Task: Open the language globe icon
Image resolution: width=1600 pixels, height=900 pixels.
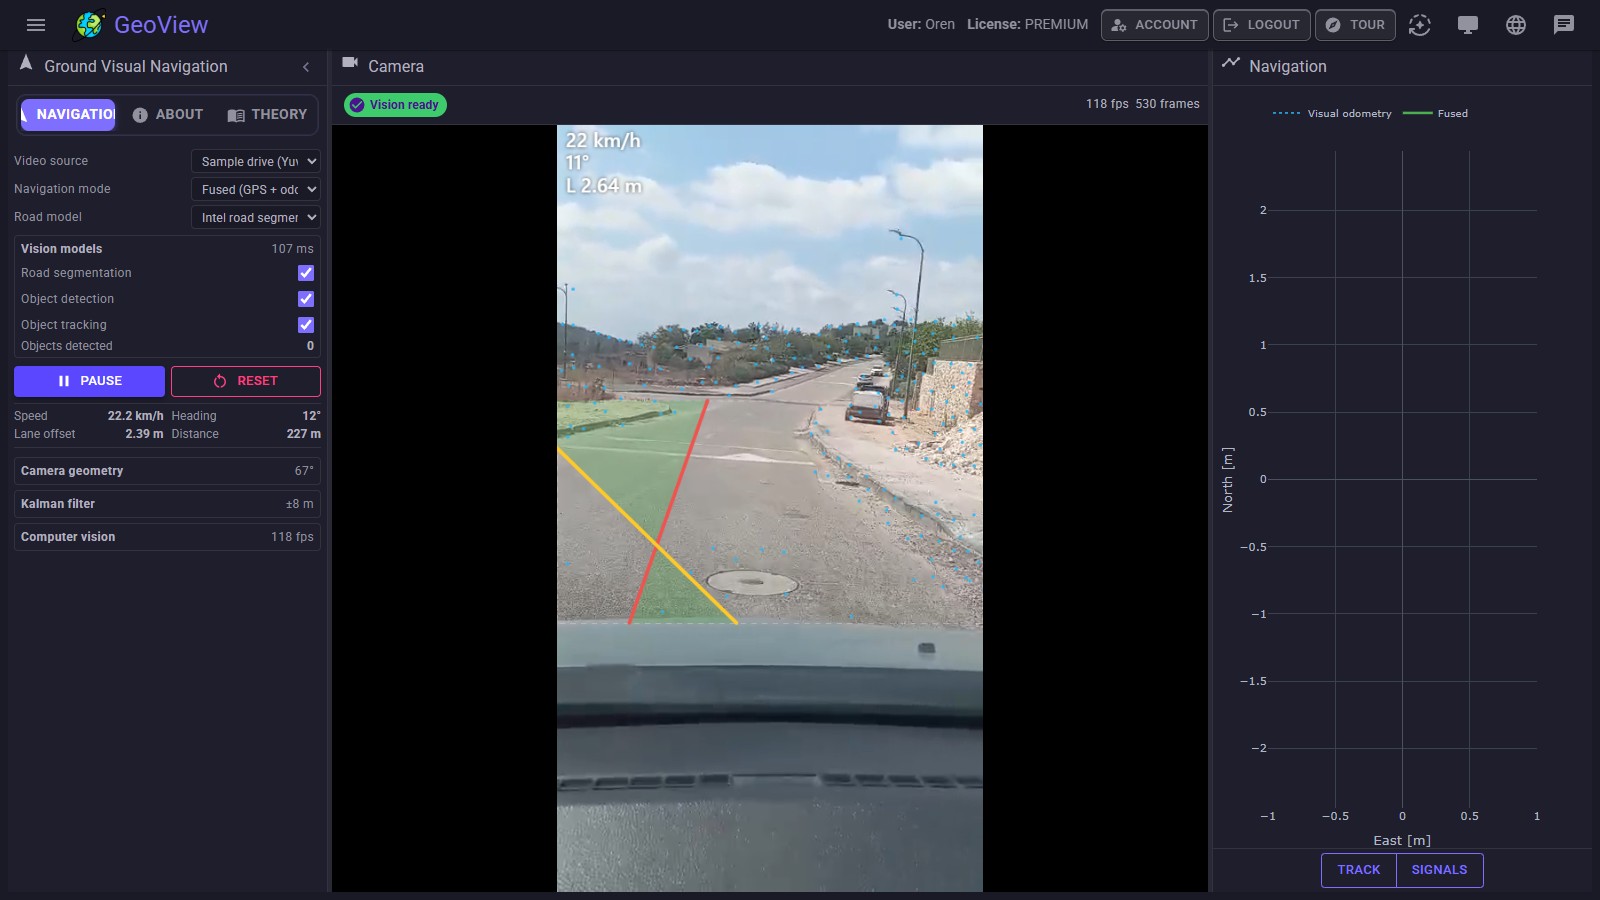Action: pyautogui.click(x=1515, y=25)
